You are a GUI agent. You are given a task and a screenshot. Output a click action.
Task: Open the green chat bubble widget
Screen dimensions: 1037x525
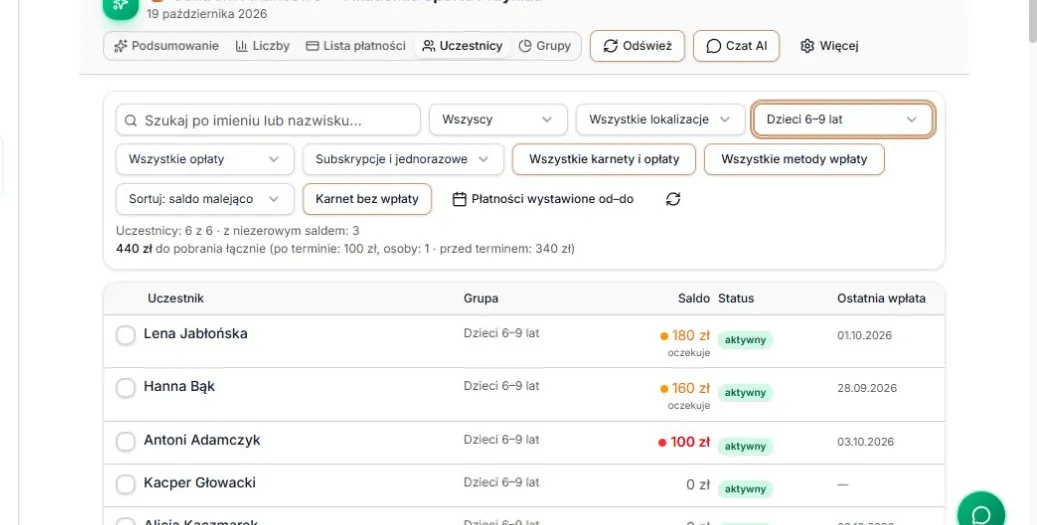[981, 513]
